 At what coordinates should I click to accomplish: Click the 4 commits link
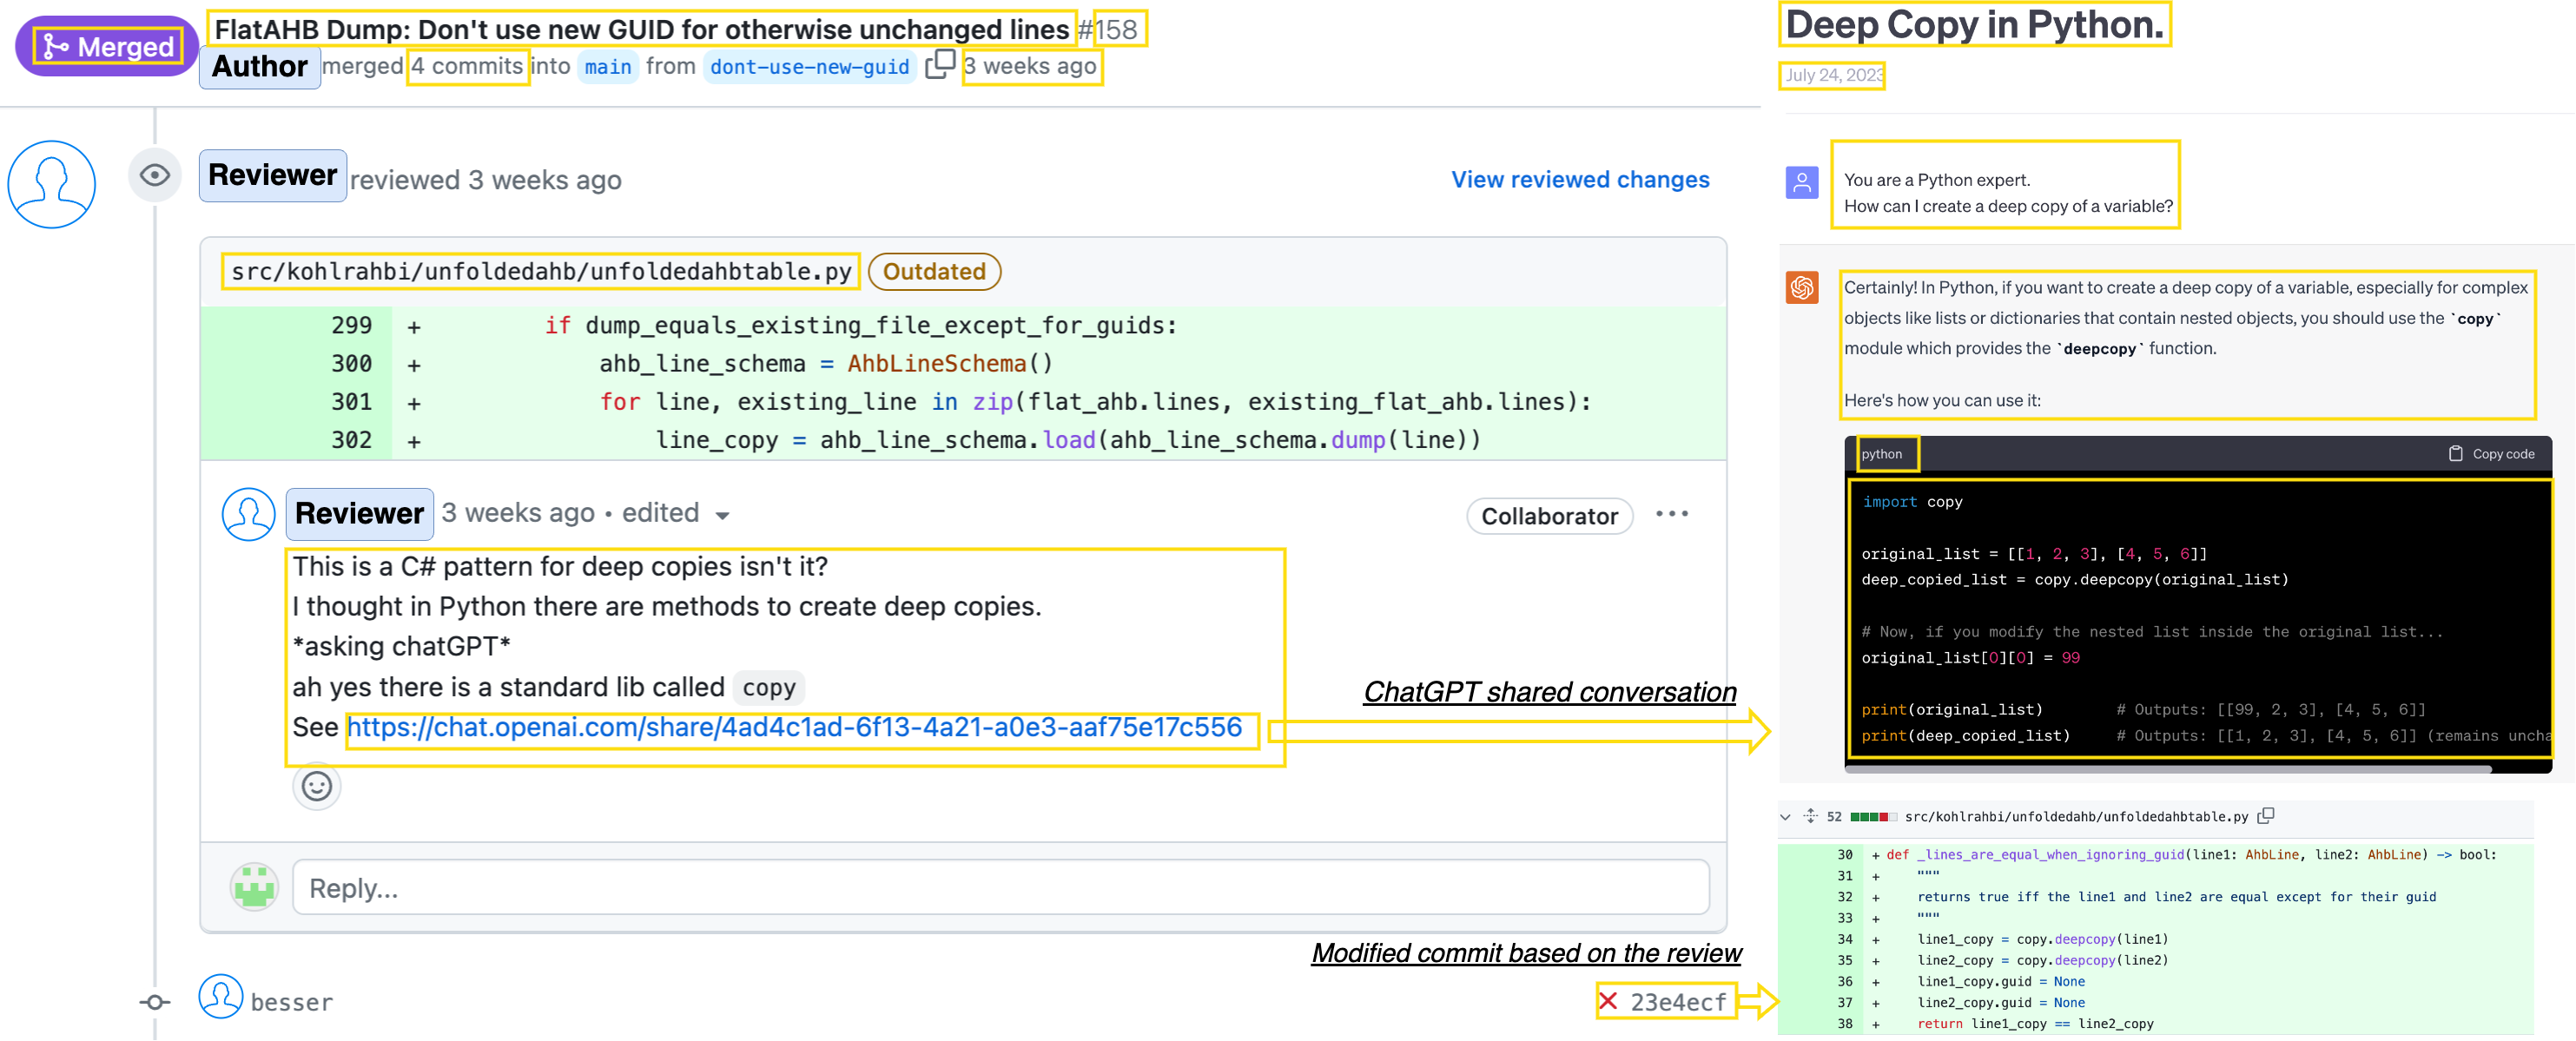click(x=467, y=66)
